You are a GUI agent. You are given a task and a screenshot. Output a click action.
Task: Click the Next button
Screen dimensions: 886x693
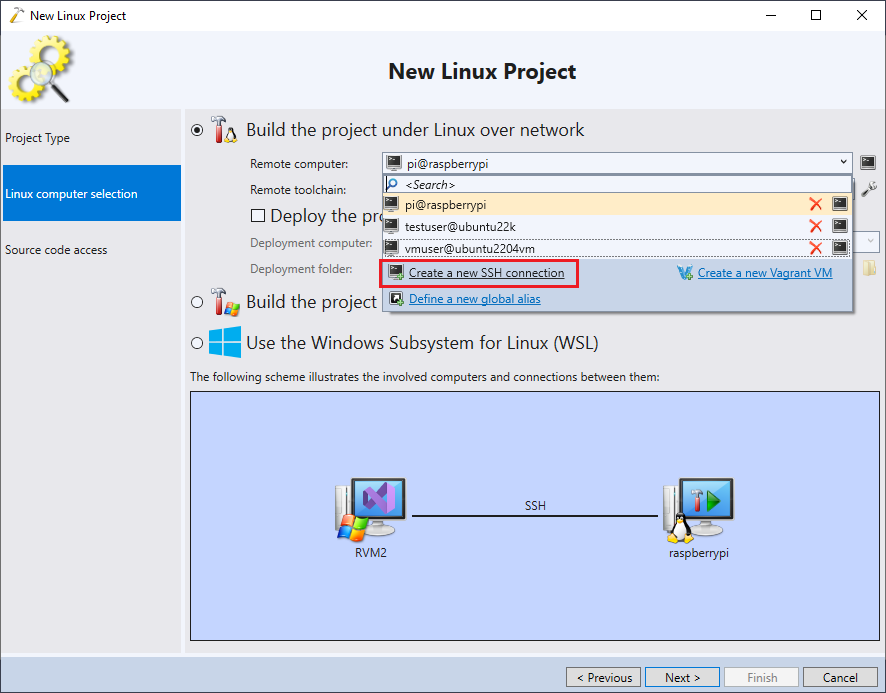click(x=682, y=677)
